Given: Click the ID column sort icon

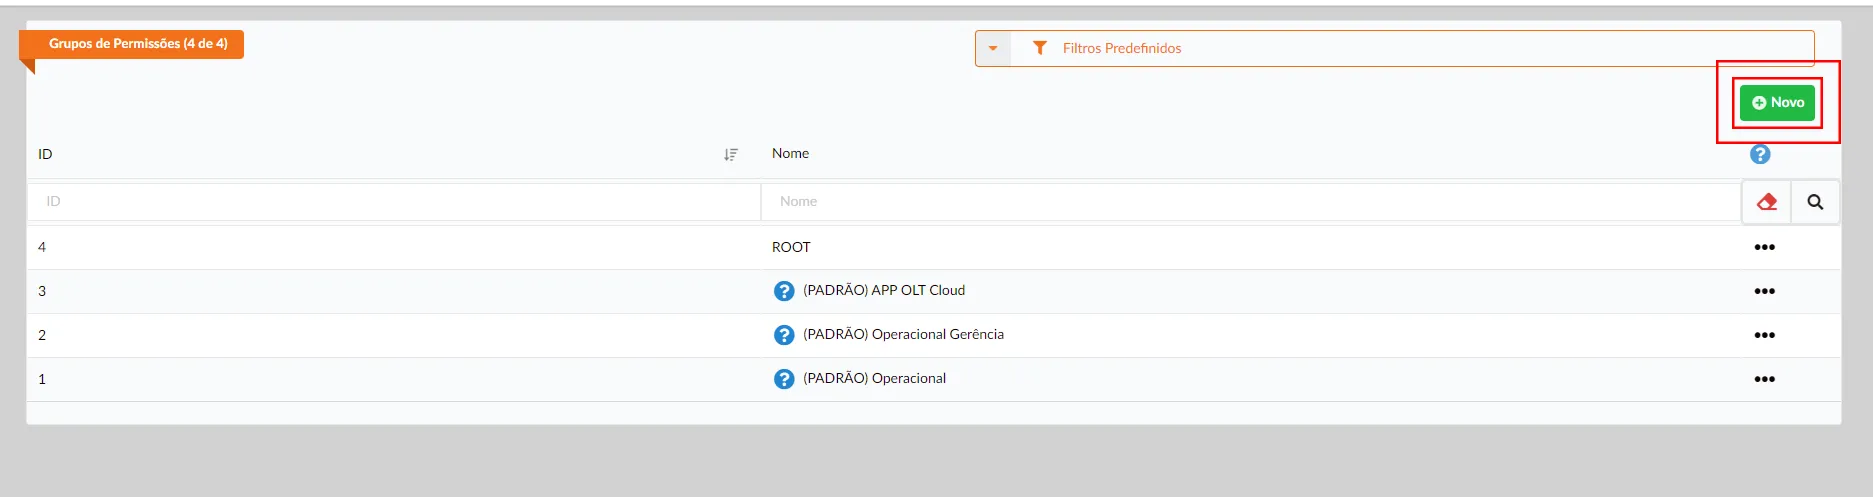Looking at the screenshot, I should [x=731, y=154].
